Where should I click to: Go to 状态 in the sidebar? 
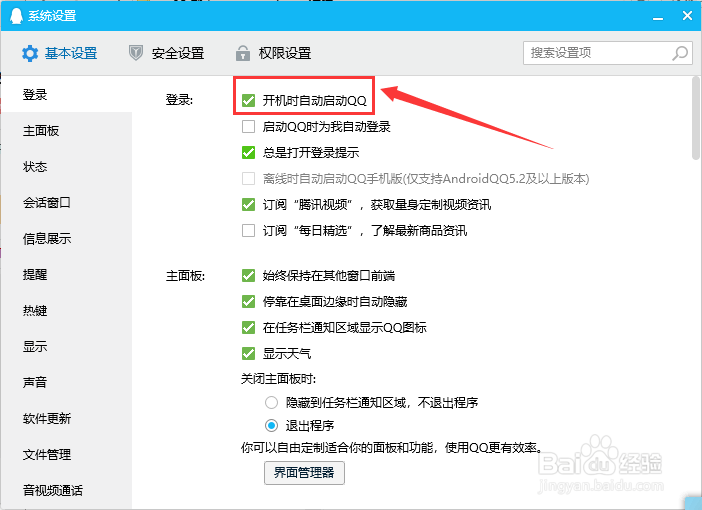(x=35, y=167)
